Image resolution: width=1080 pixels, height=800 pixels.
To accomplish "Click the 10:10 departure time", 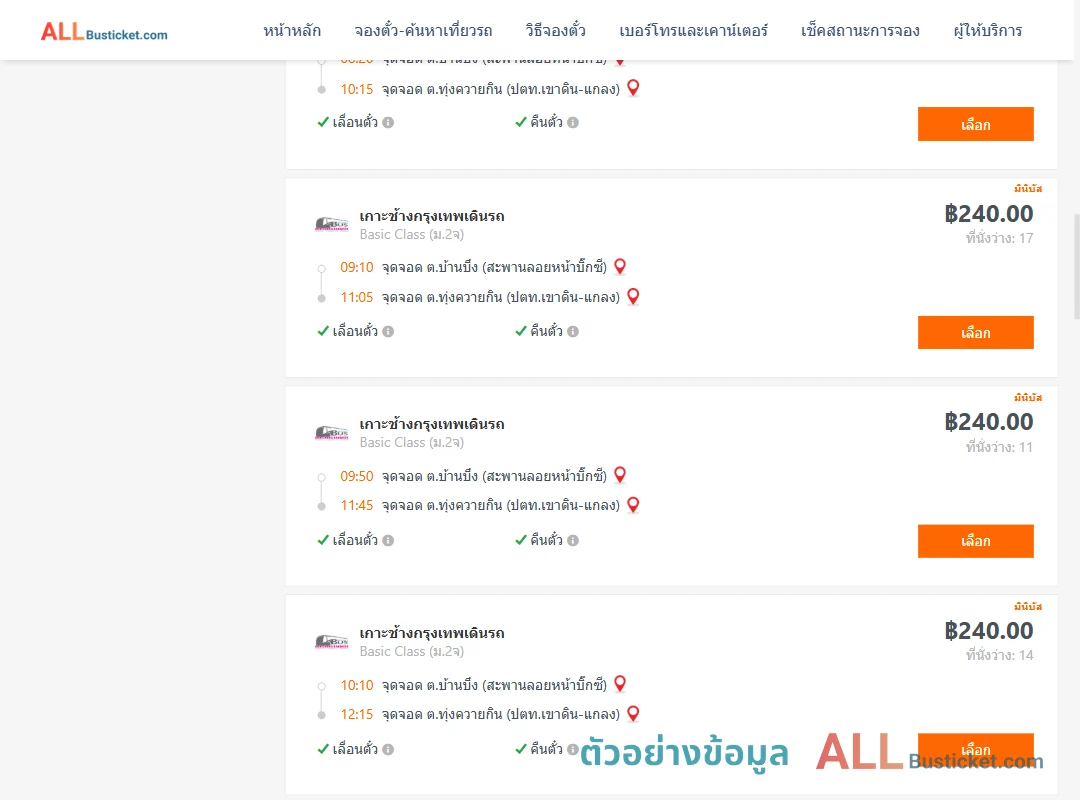I will [x=357, y=685].
